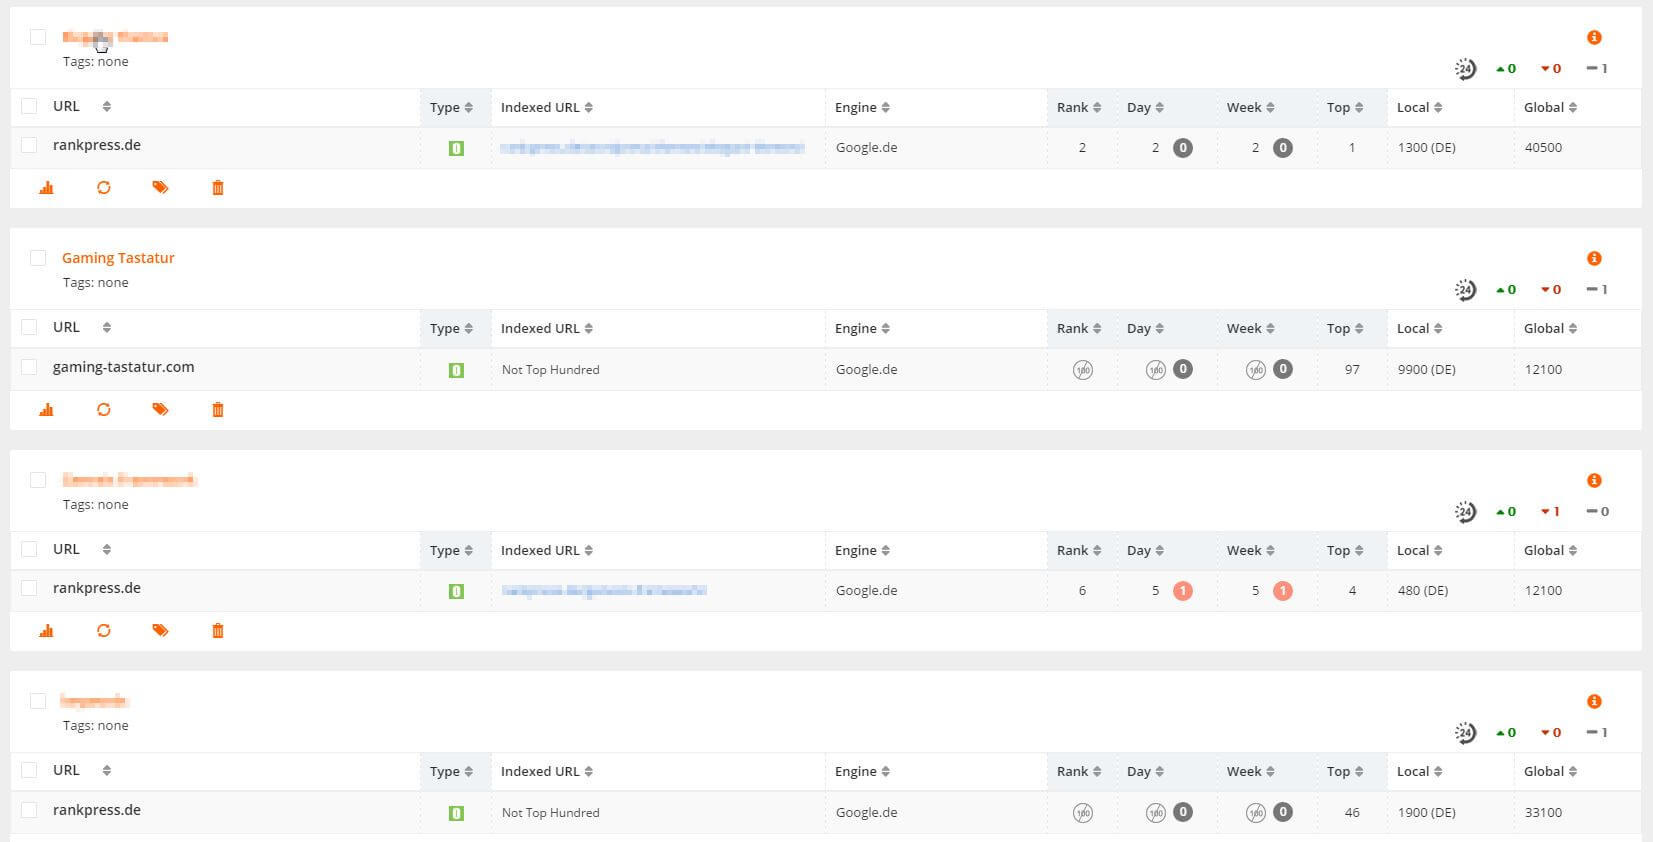
Task: Tick checkbox beside Gaming Tastatur keyword title
Action: click(x=38, y=258)
